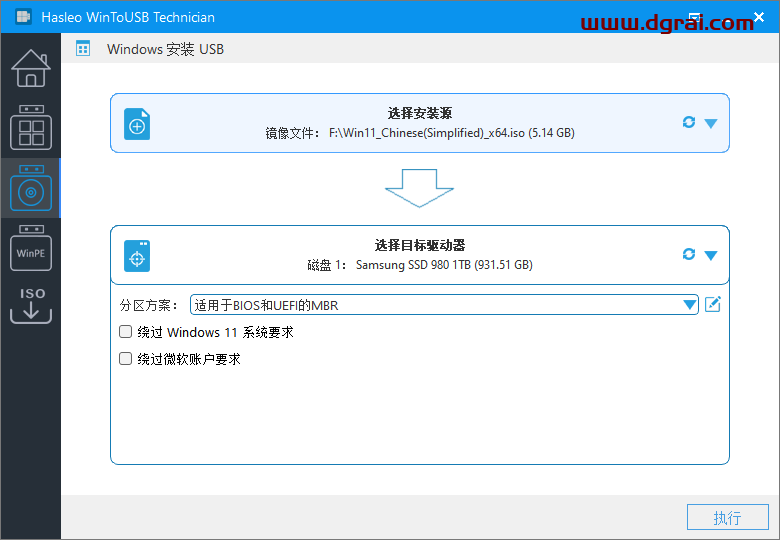
Task: Enable 绕过微软账户要求 checkbox
Action: click(125, 359)
